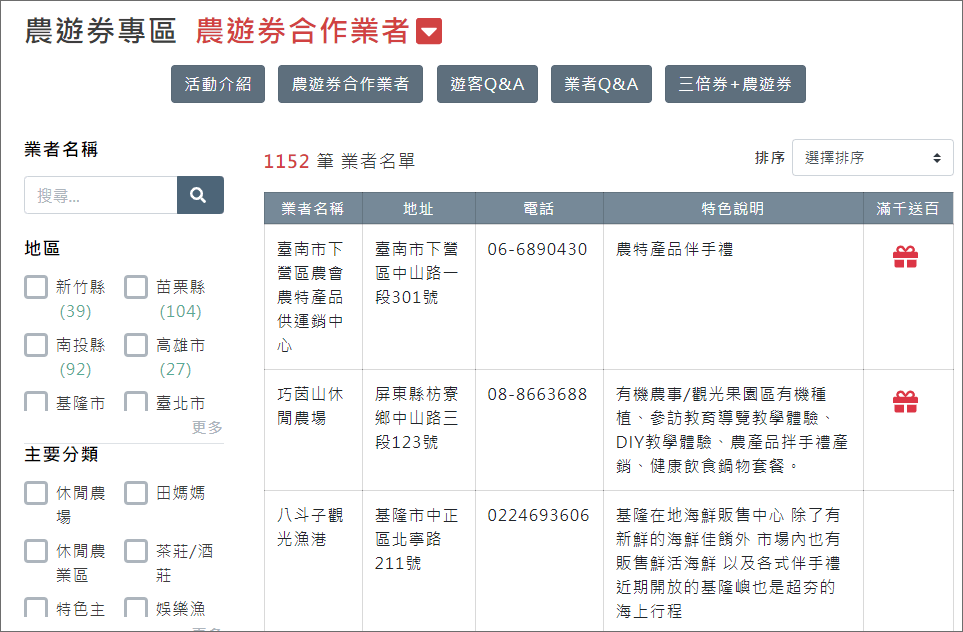The image size is (963, 632).
Task: Click the gift icon for 巧茵山休閒農場 row
Action: point(905,400)
